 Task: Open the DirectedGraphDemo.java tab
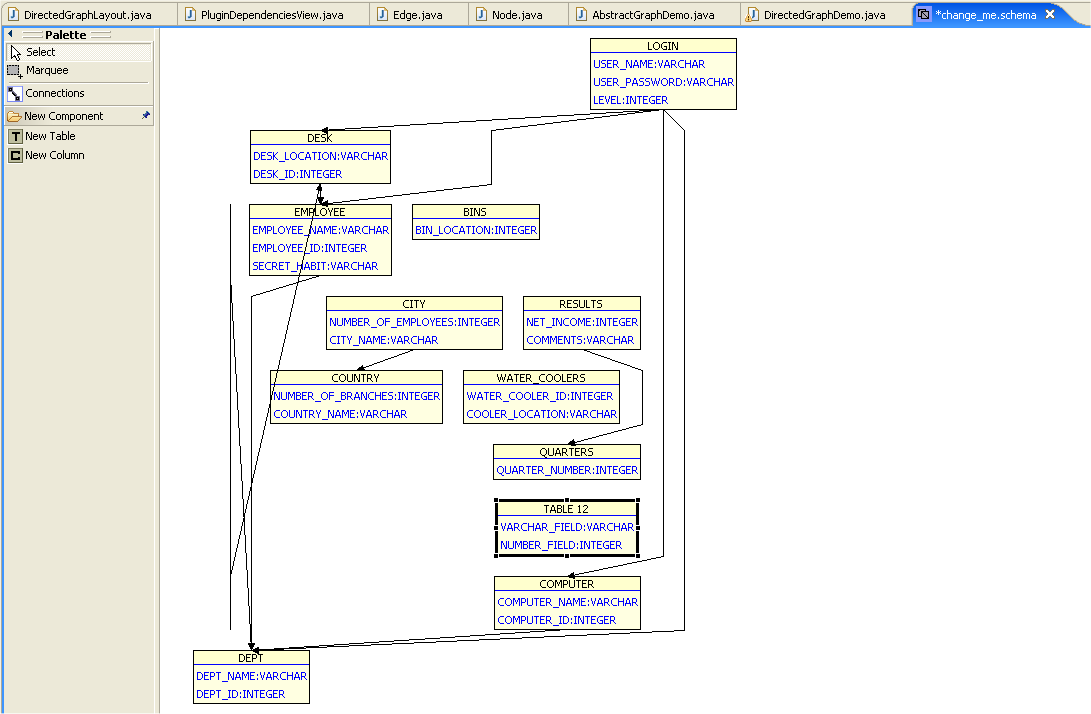tap(824, 15)
